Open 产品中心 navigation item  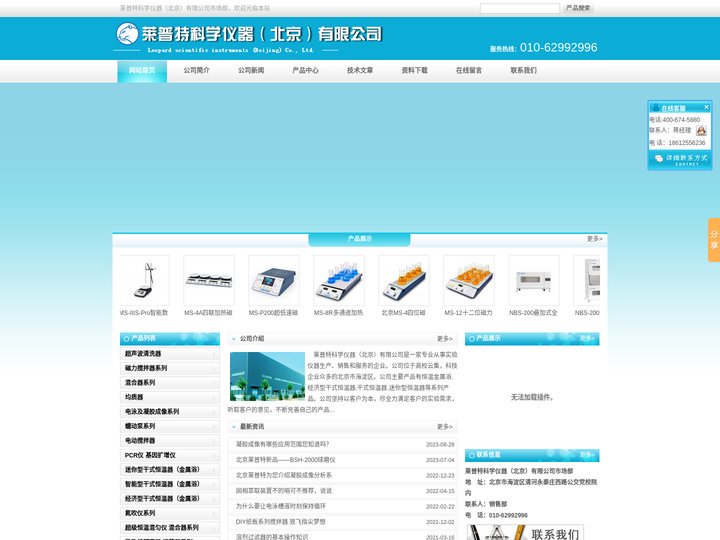pos(305,70)
